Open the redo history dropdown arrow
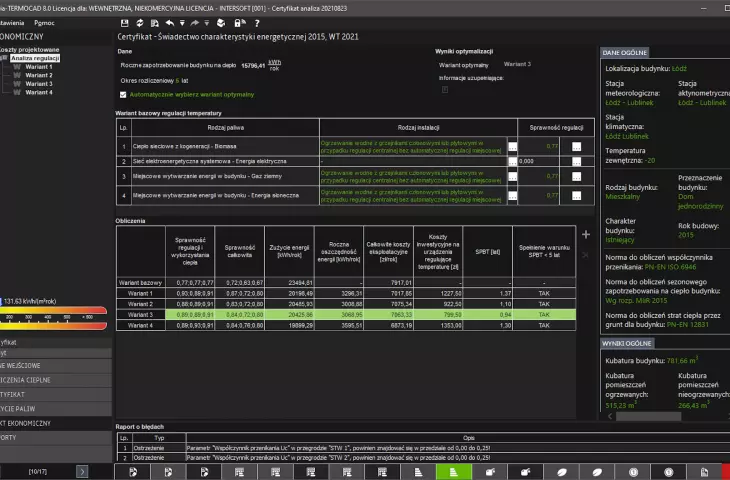 pyautogui.click(x=207, y=23)
